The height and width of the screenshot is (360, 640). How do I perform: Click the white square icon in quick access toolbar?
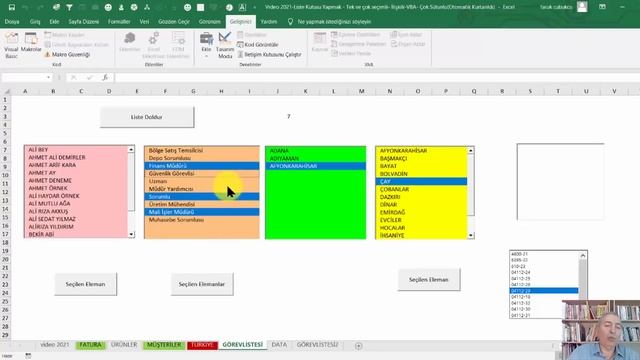coord(200,7)
